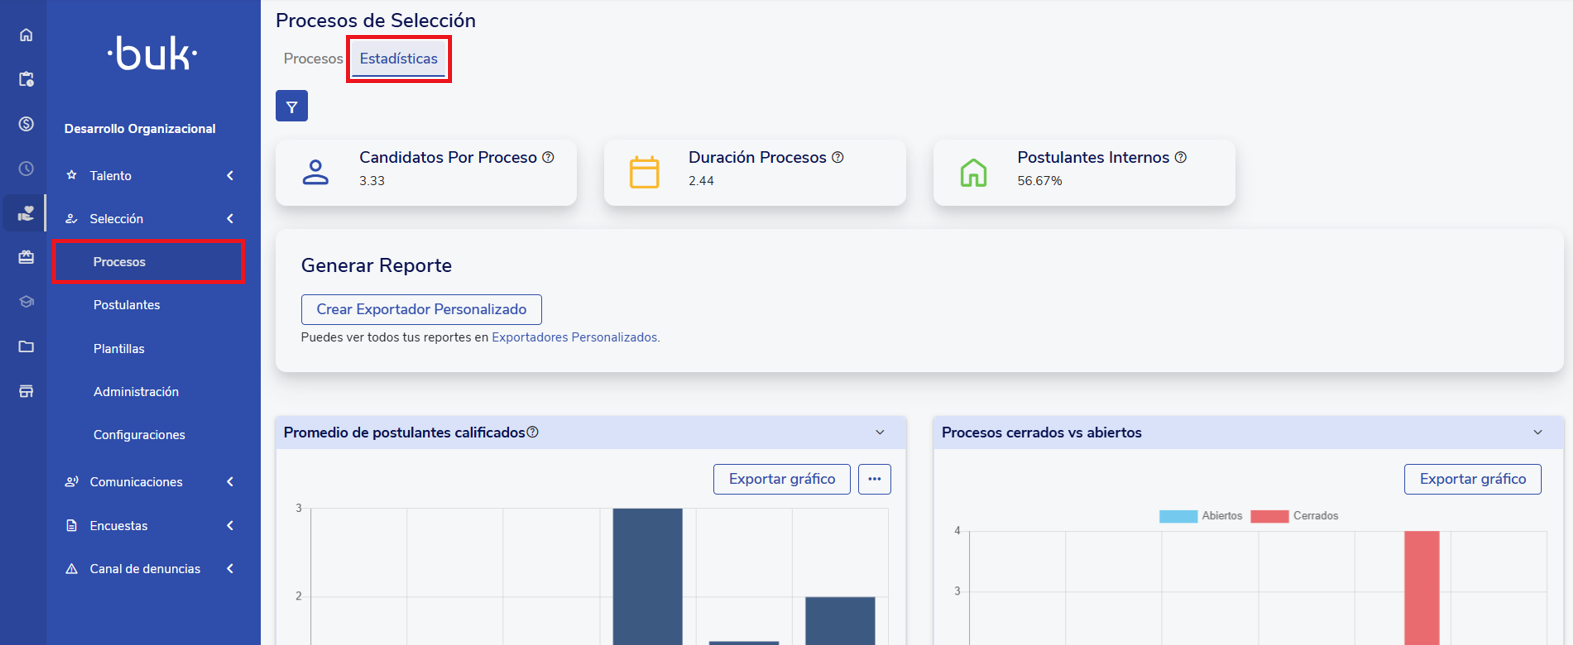
Task: Open Postulantes in the sidebar menu
Action: tap(126, 305)
